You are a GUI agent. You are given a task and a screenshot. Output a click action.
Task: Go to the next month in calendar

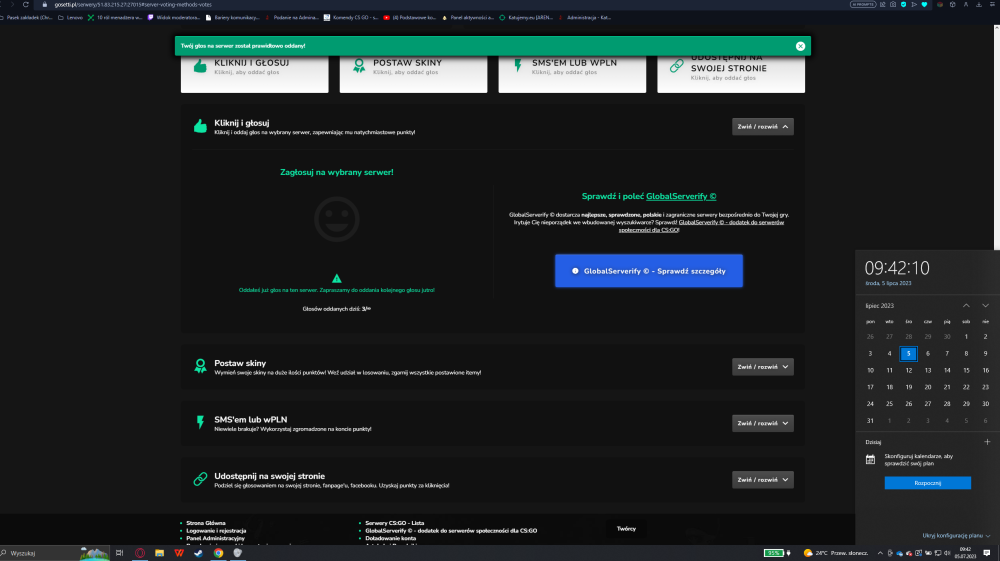[985, 306]
